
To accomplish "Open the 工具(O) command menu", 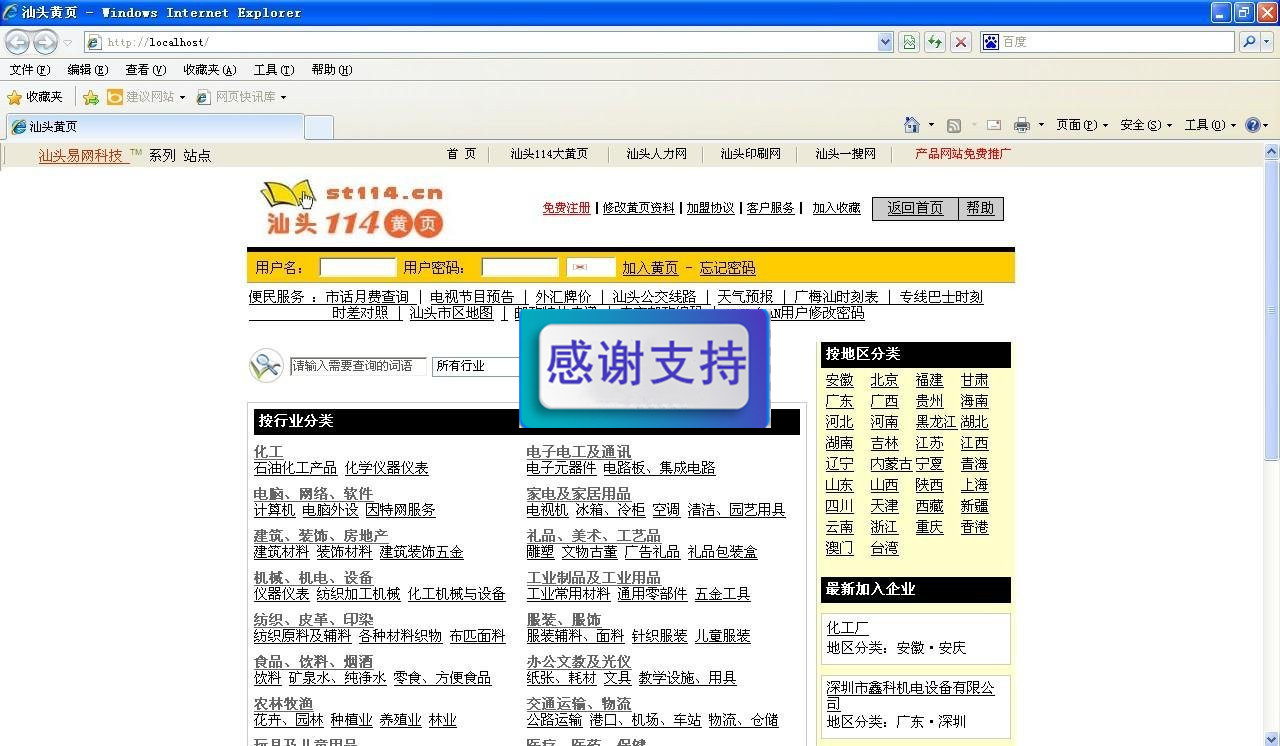I will pos(1210,125).
